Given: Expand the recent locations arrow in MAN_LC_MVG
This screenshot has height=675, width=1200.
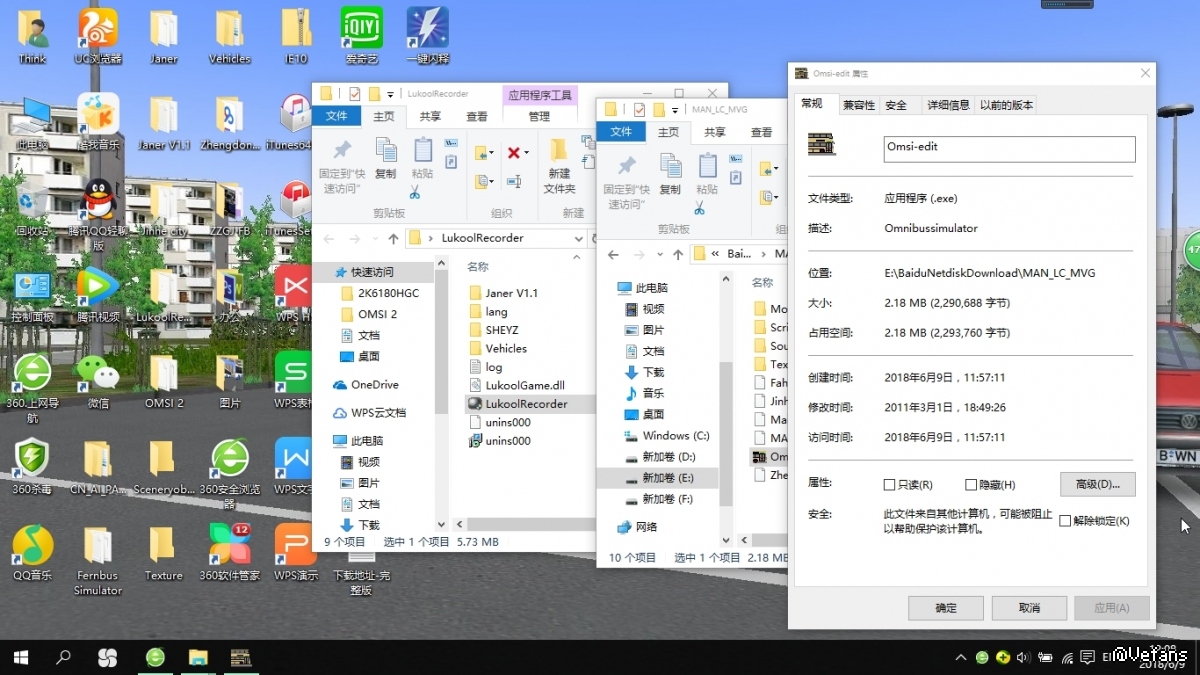Looking at the screenshot, I should [x=659, y=254].
